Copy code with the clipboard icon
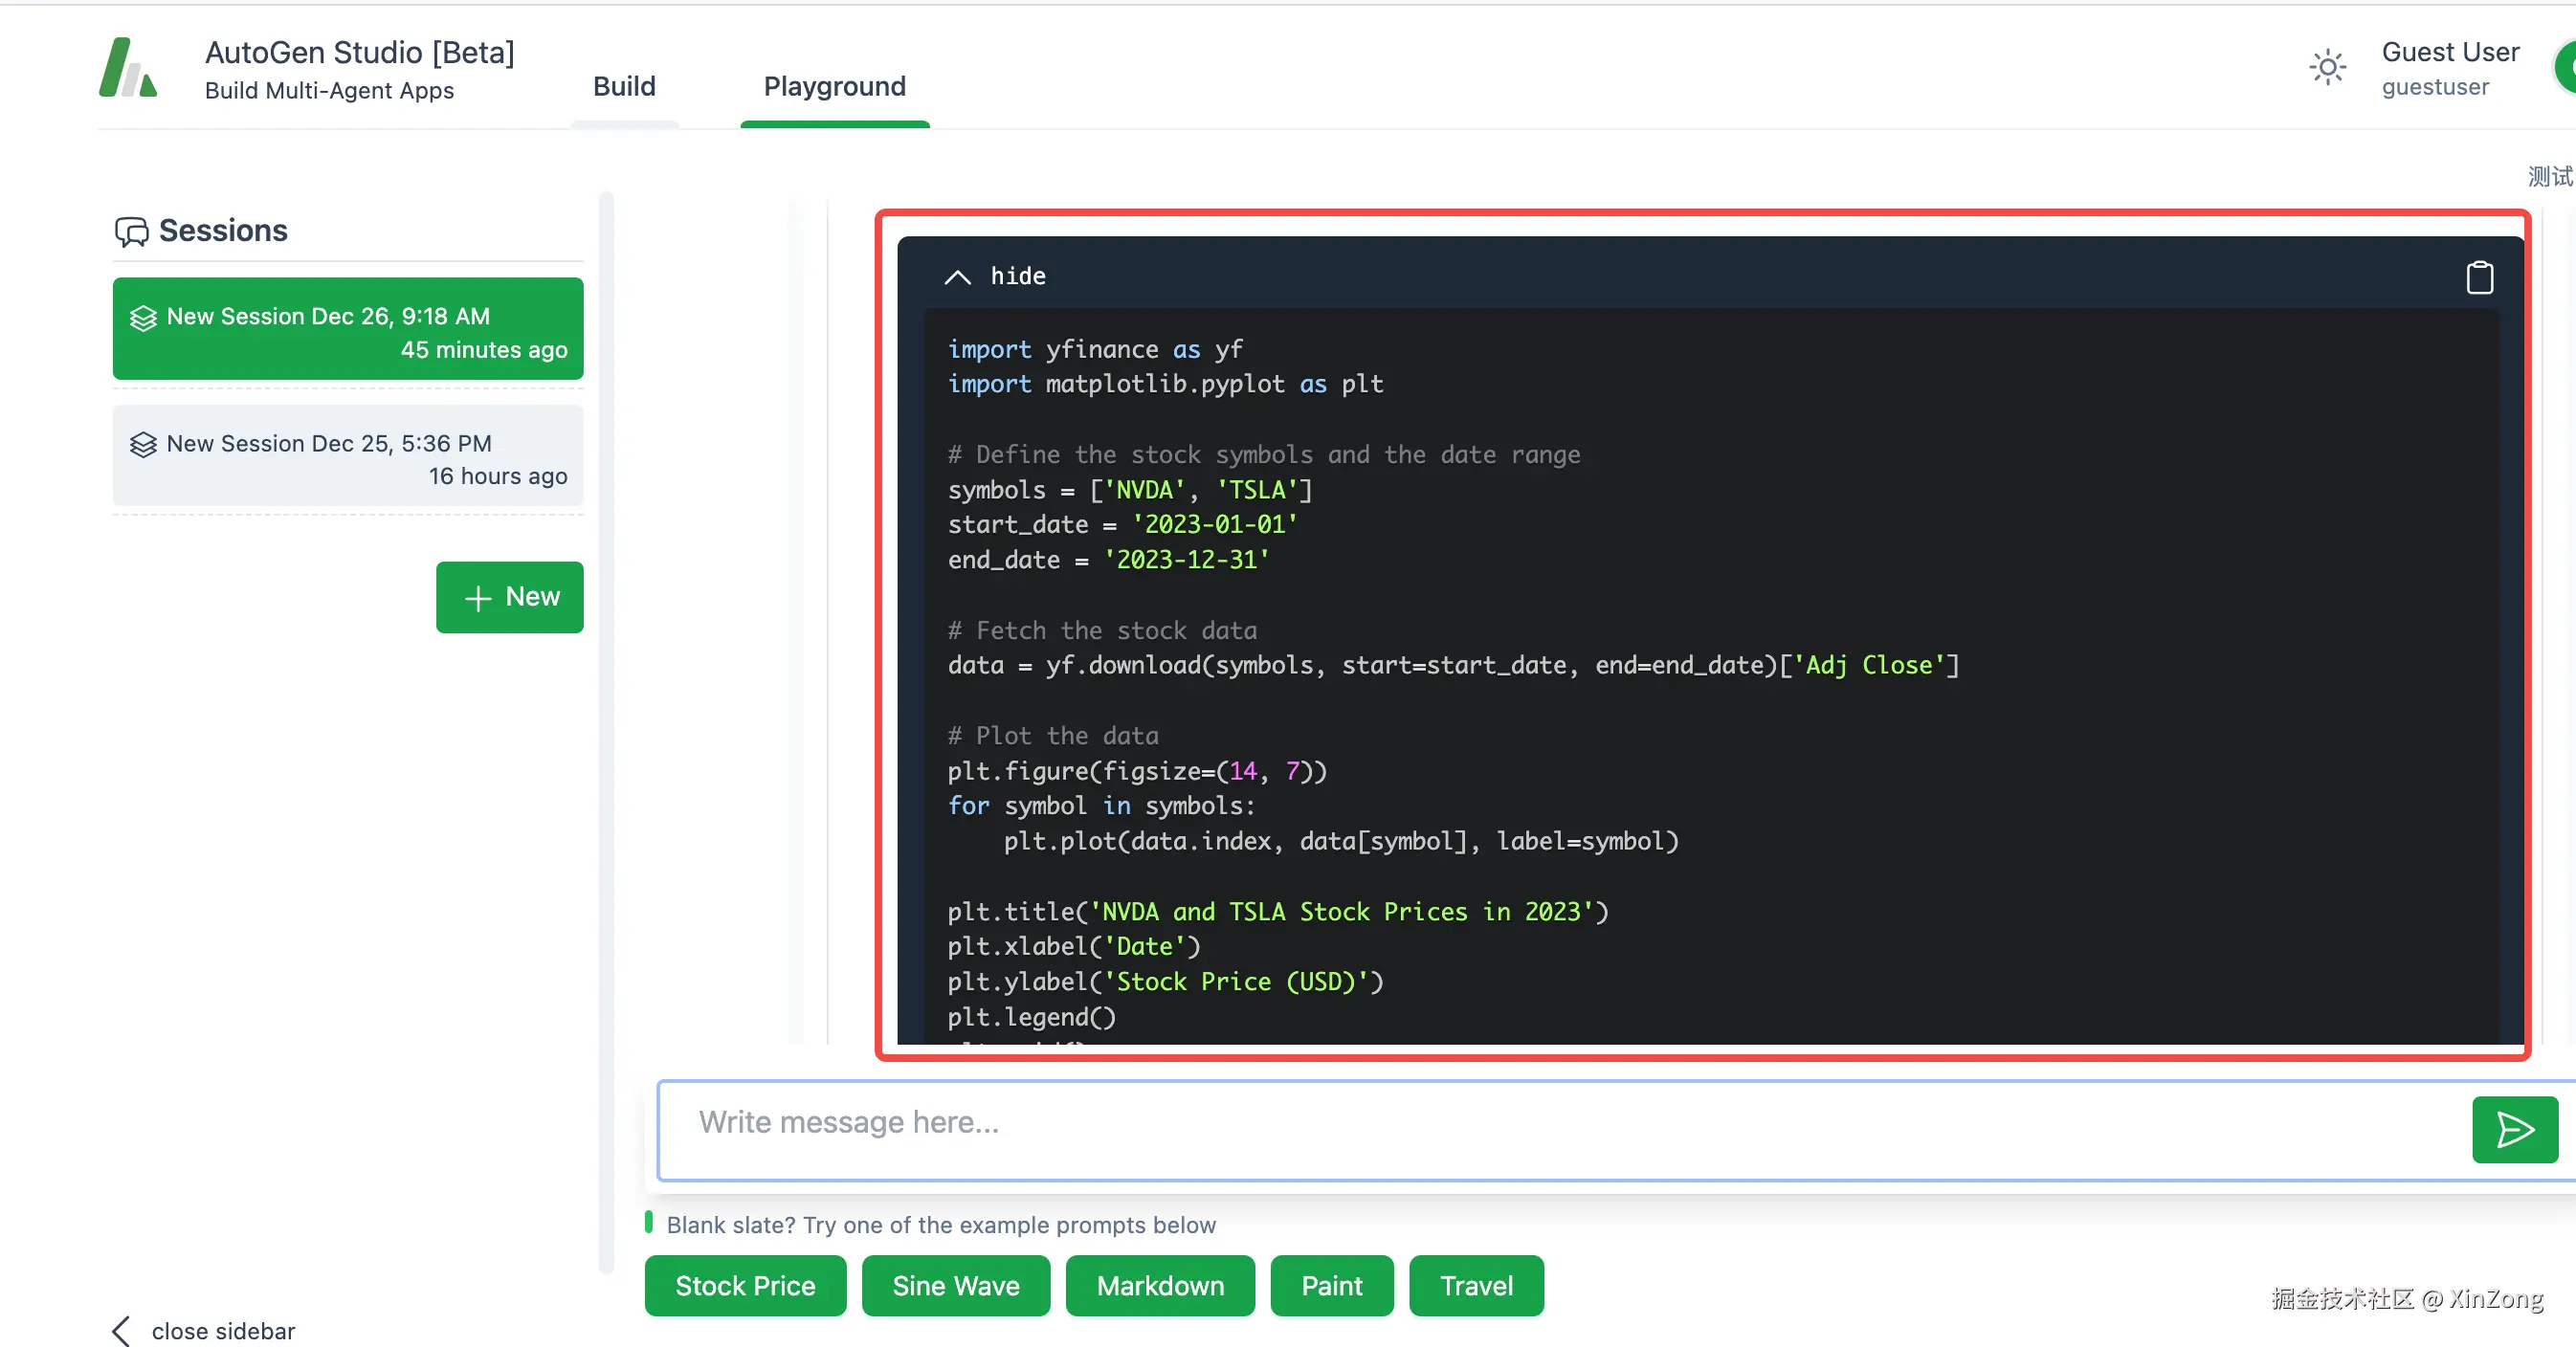Image resolution: width=2576 pixels, height=1347 pixels. tap(2479, 277)
